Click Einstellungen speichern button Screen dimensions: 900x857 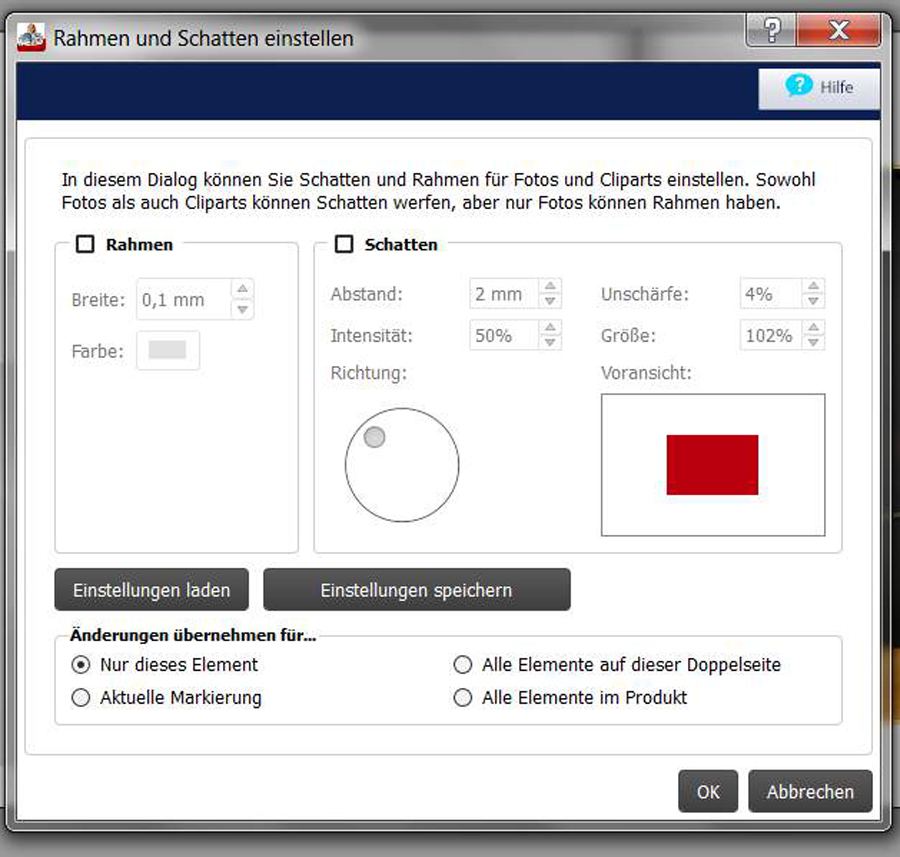click(417, 590)
